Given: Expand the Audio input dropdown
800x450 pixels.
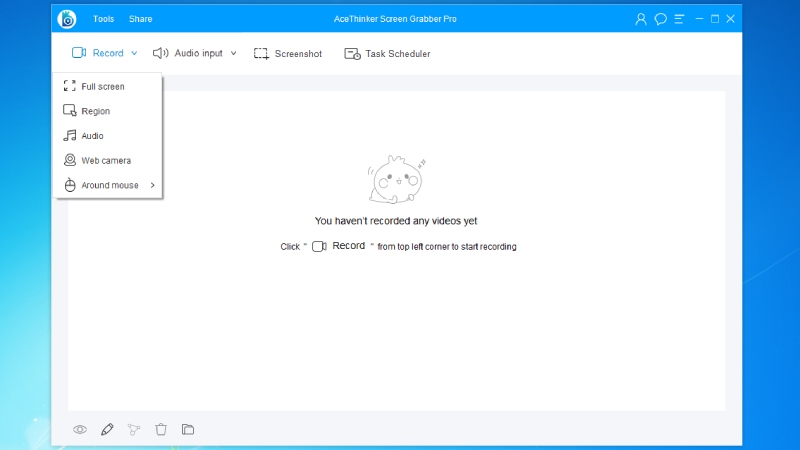Looking at the screenshot, I should (233, 54).
